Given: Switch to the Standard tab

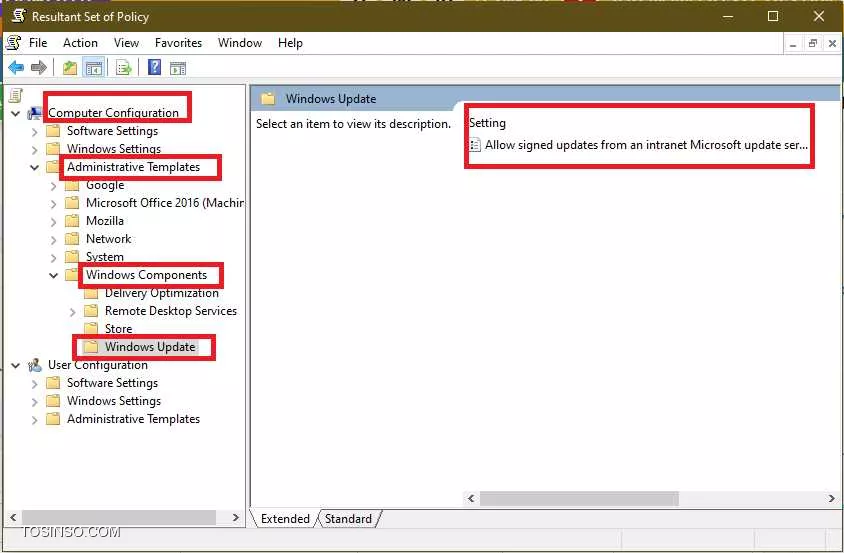Looking at the screenshot, I should click(348, 519).
